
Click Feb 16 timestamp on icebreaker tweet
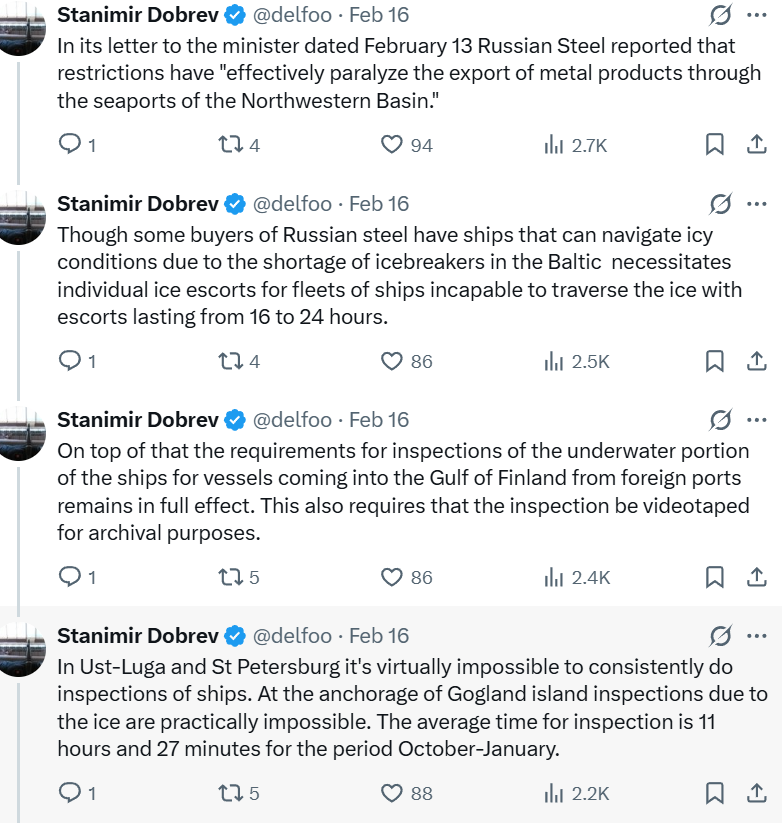[x=379, y=204]
